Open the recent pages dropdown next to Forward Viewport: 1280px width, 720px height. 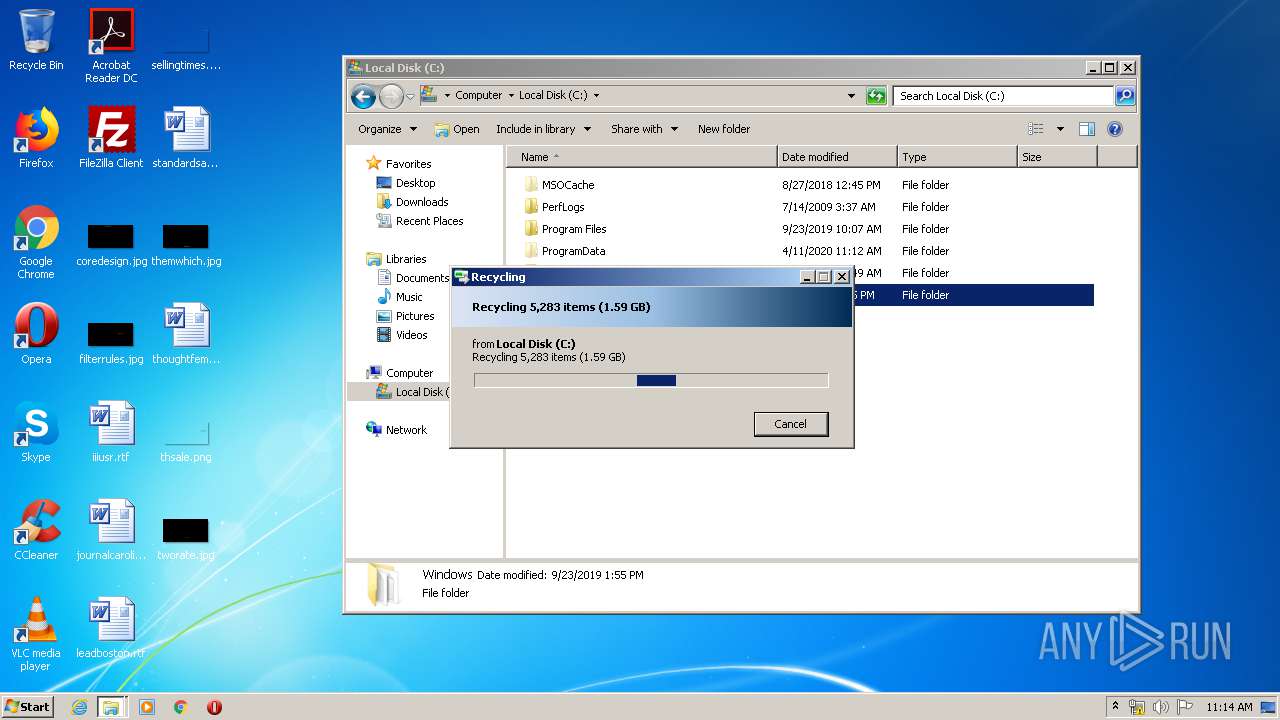pos(410,97)
